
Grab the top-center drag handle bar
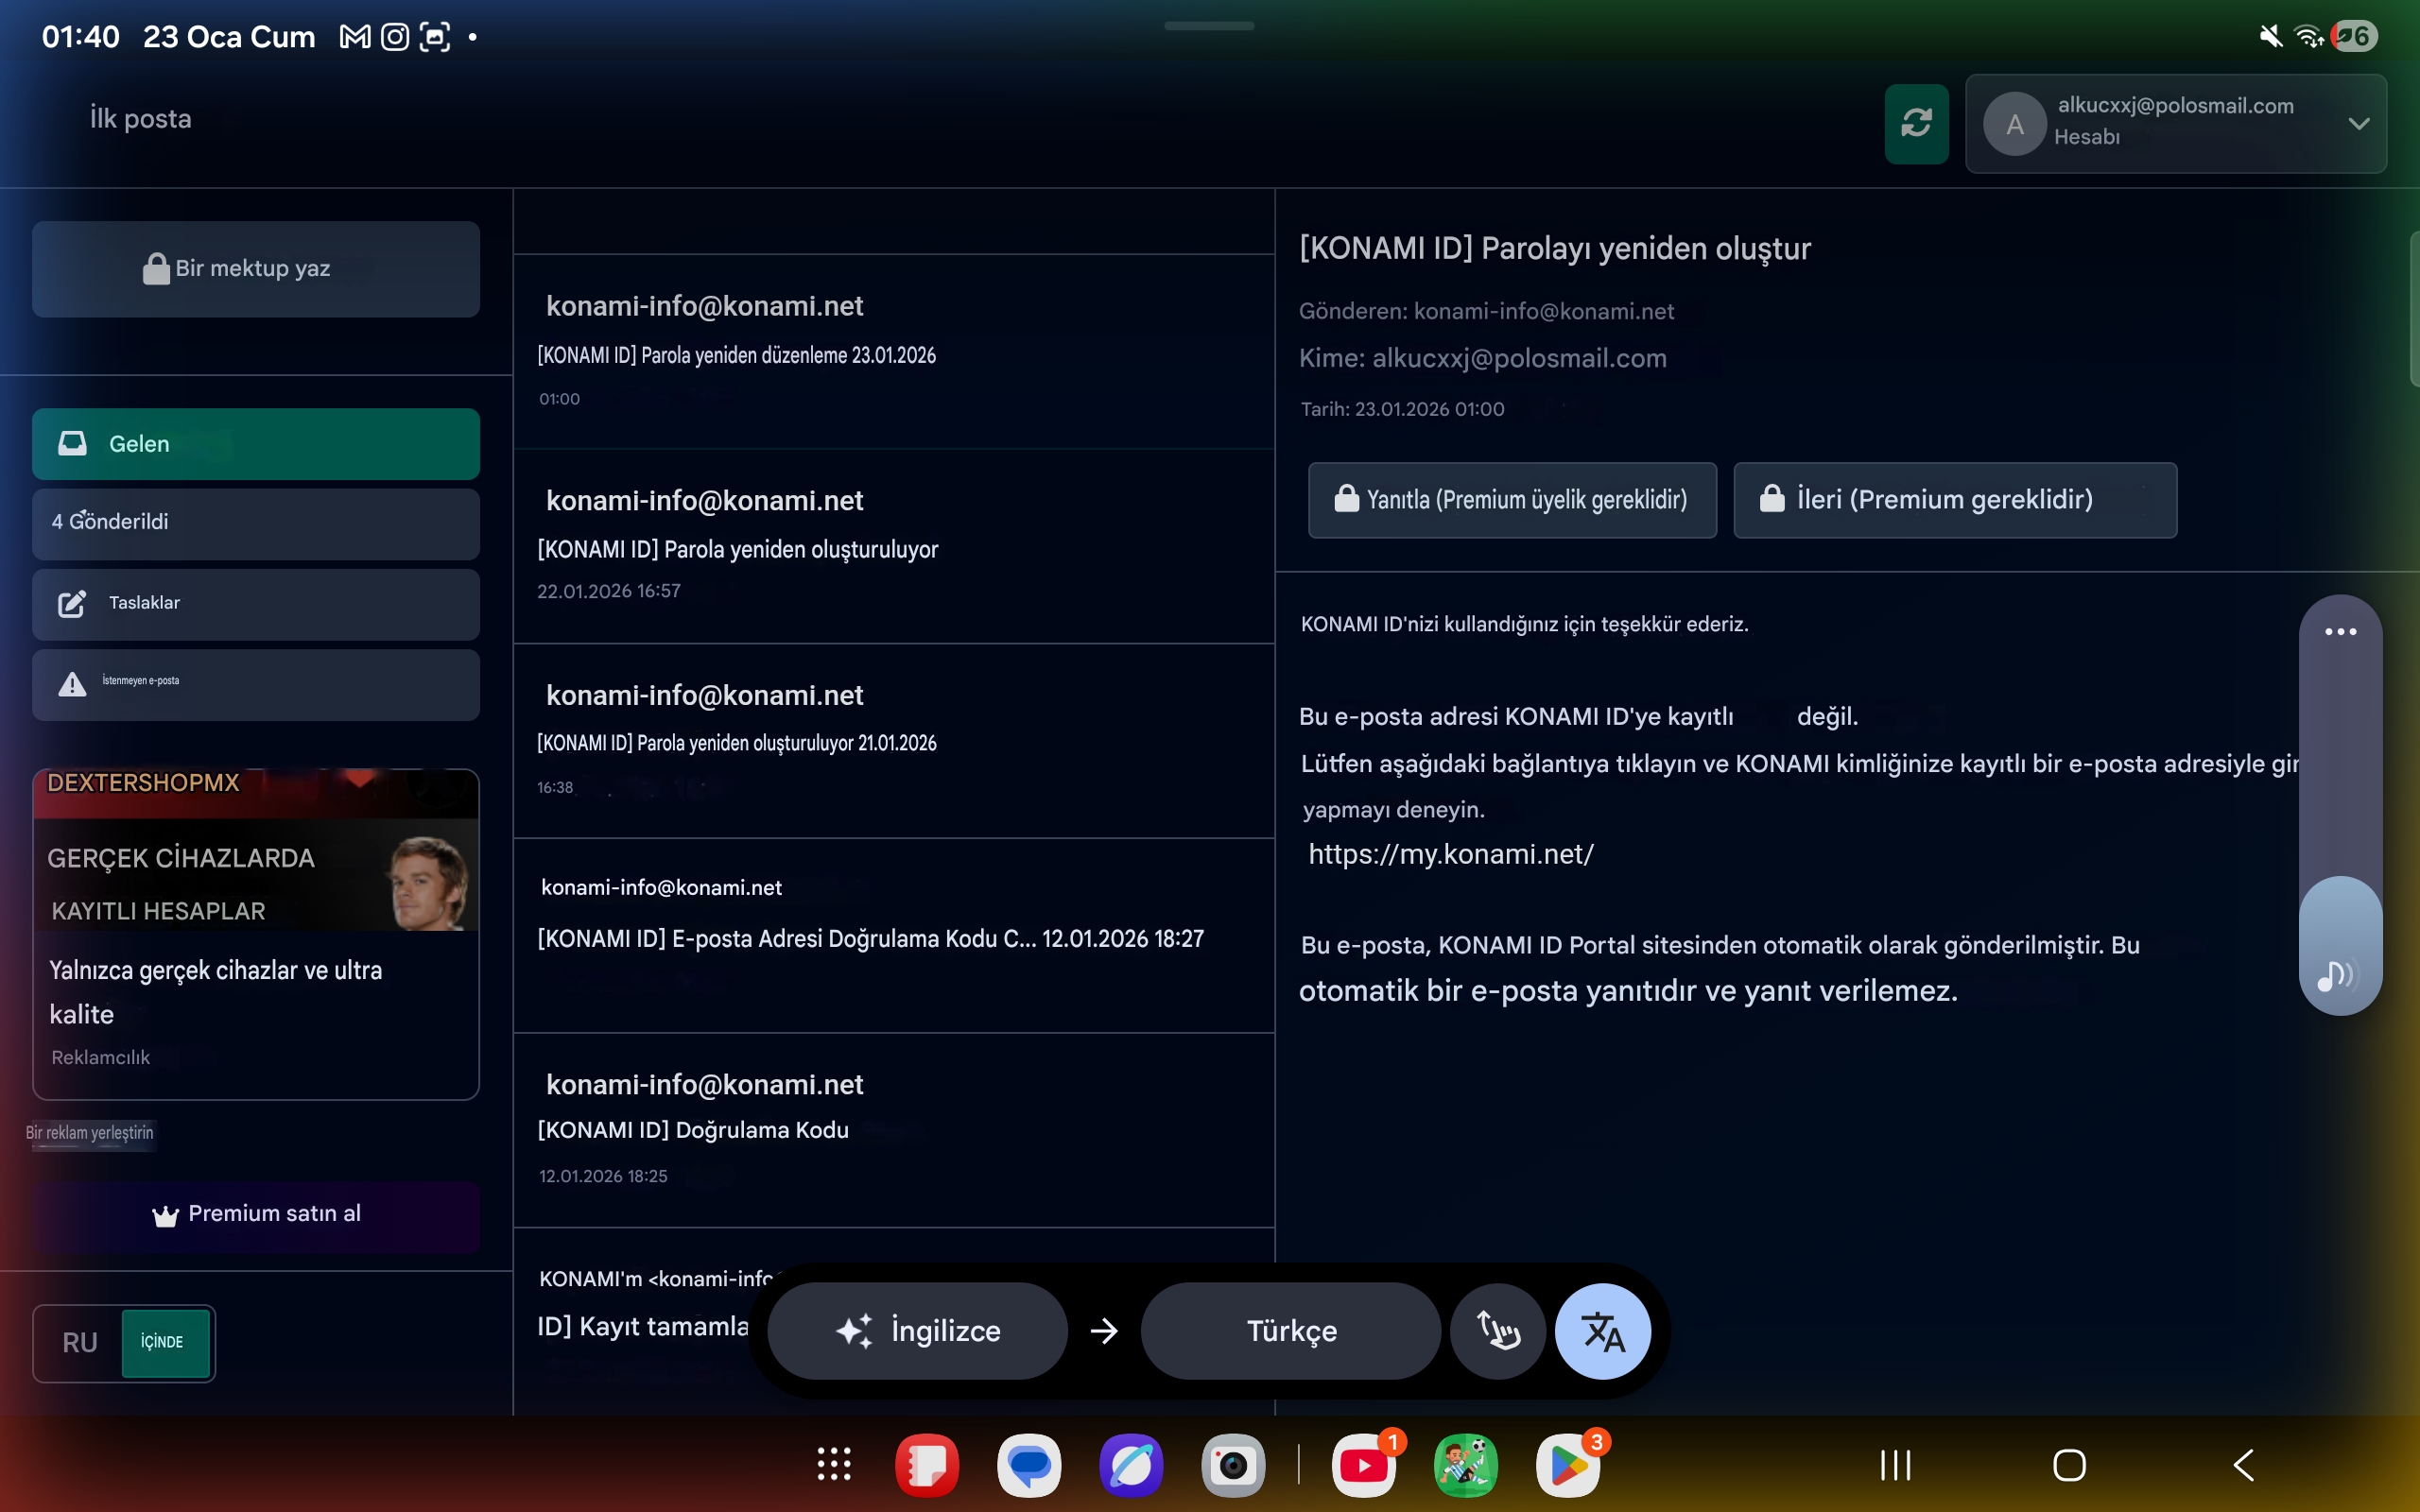1209,26
